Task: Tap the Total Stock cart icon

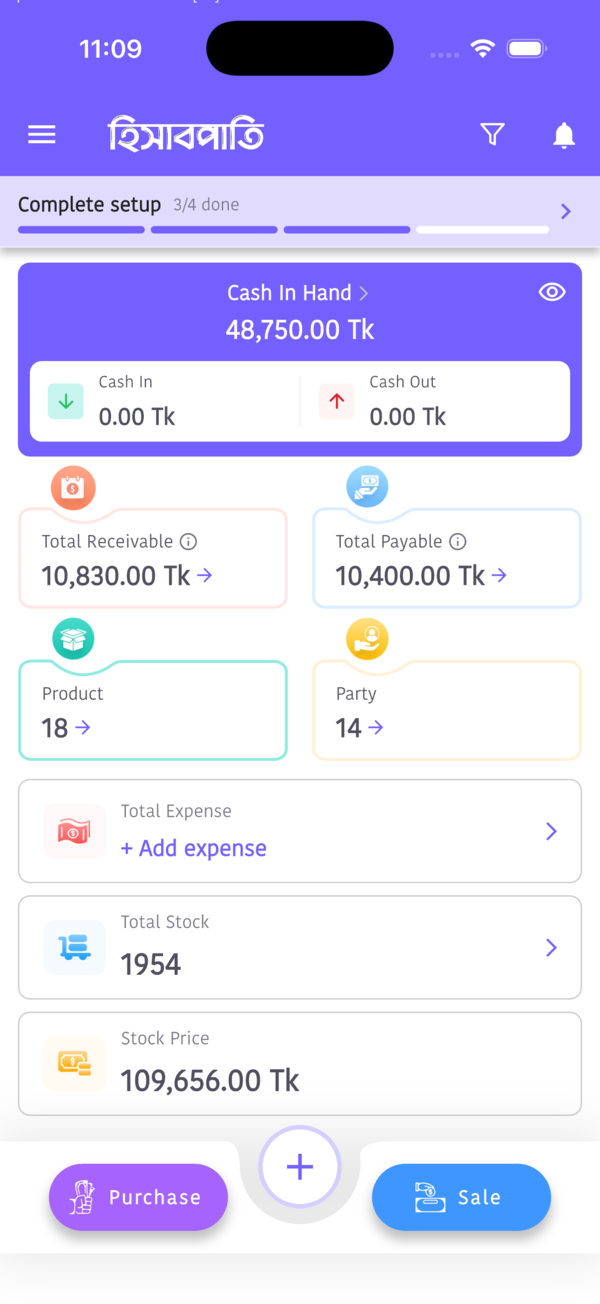Action: point(74,947)
